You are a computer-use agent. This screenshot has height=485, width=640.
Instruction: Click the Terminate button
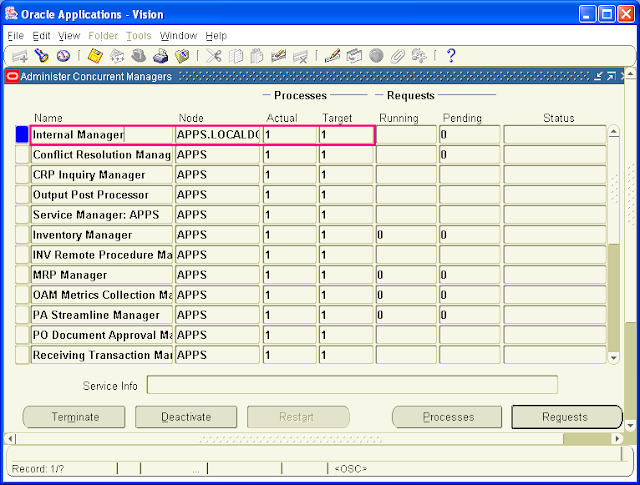tap(74, 417)
